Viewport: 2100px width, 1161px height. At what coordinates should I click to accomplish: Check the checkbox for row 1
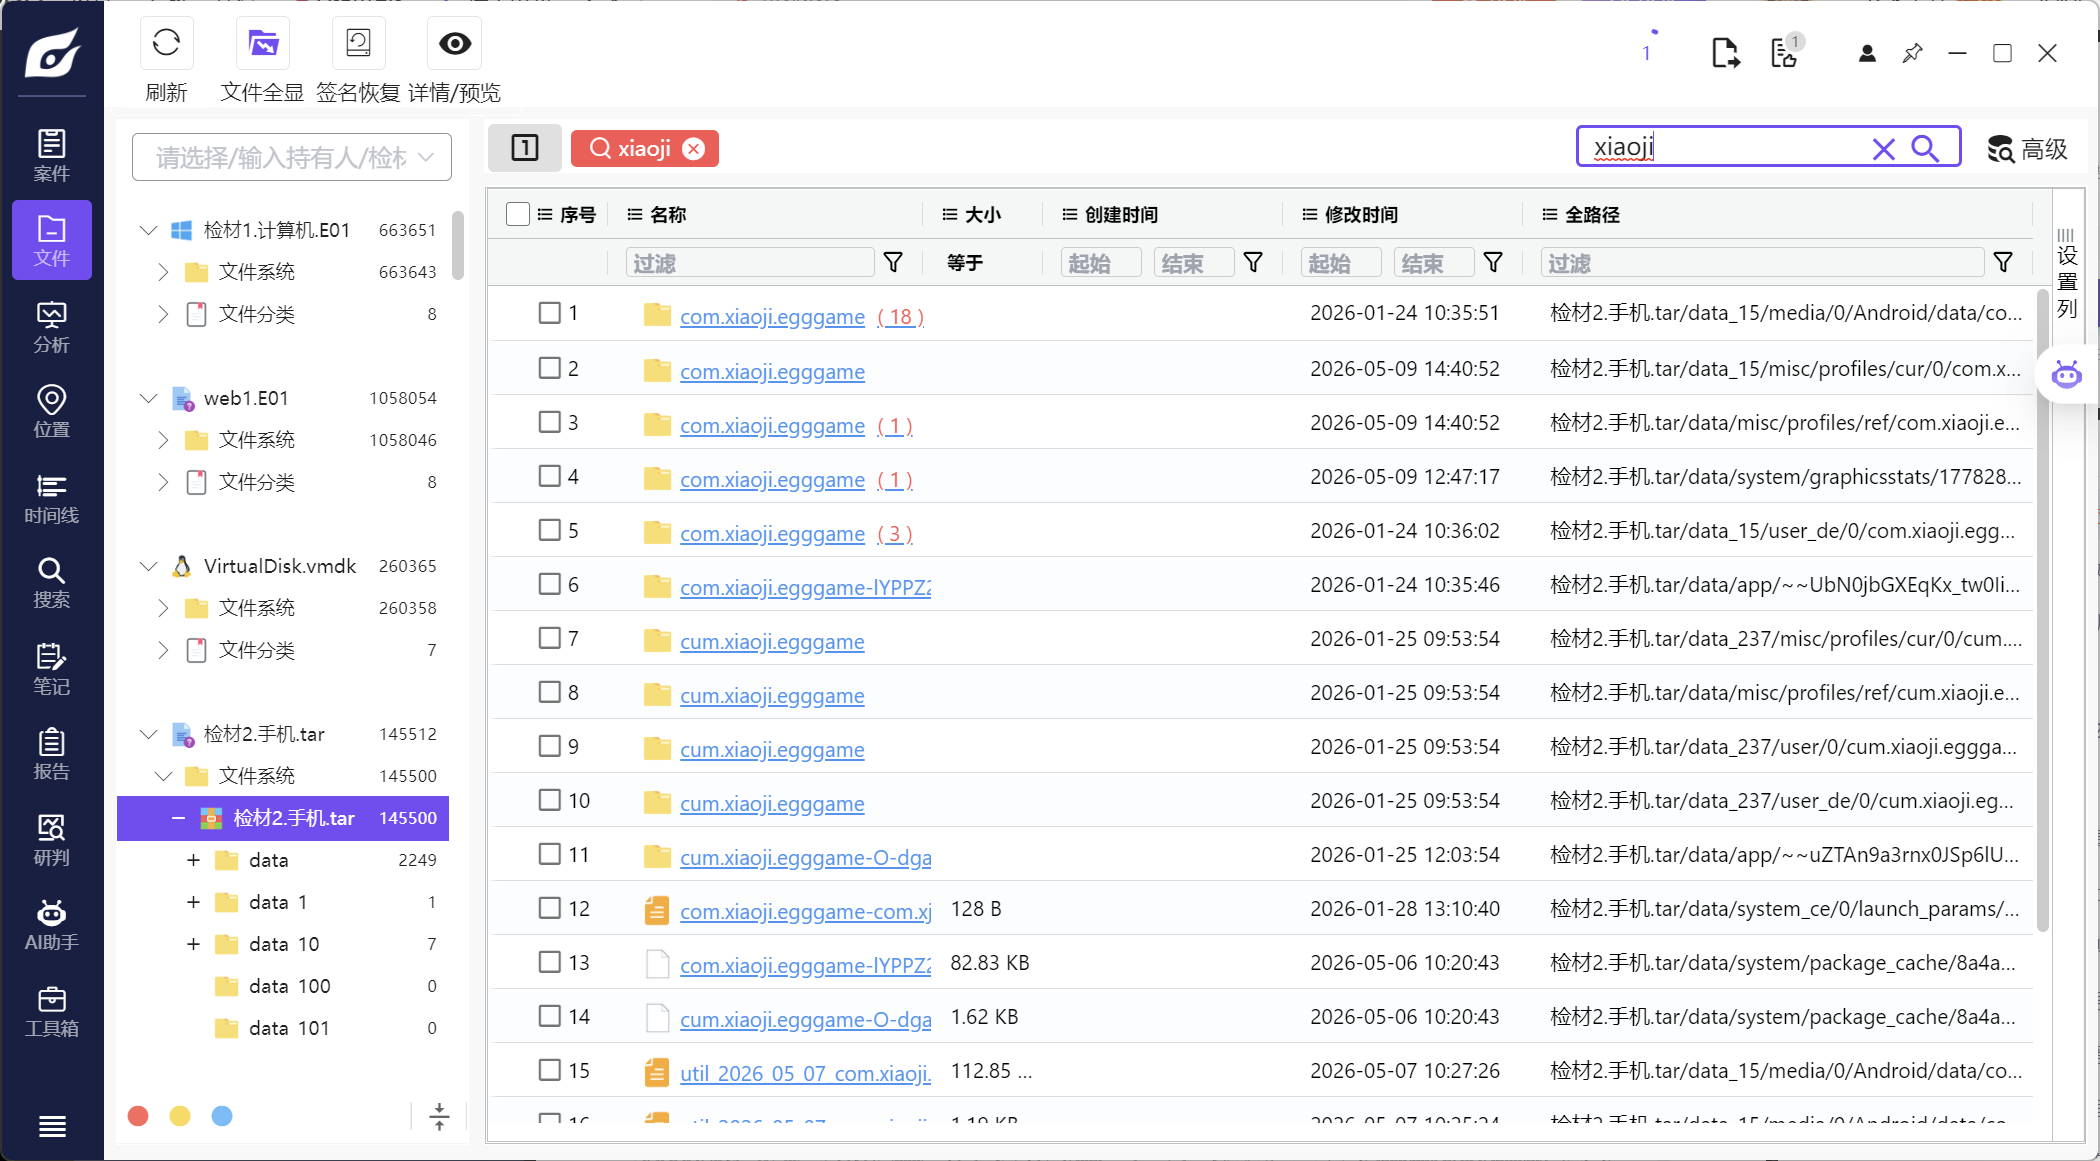point(549,313)
